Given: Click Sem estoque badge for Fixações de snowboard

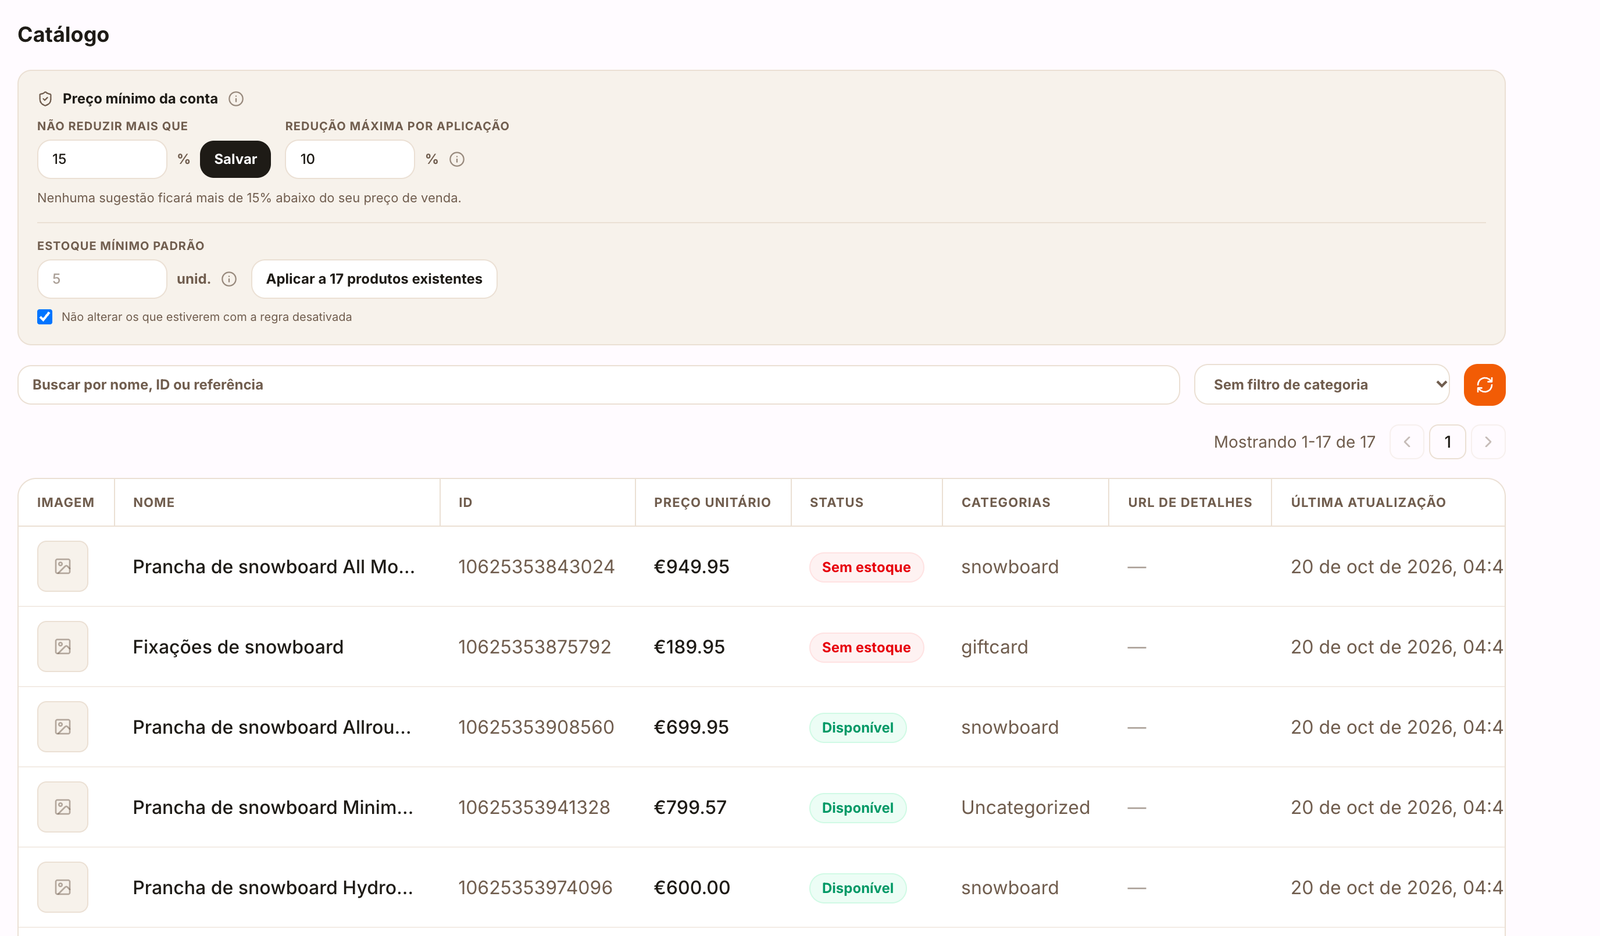Looking at the screenshot, I should (866, 648).
